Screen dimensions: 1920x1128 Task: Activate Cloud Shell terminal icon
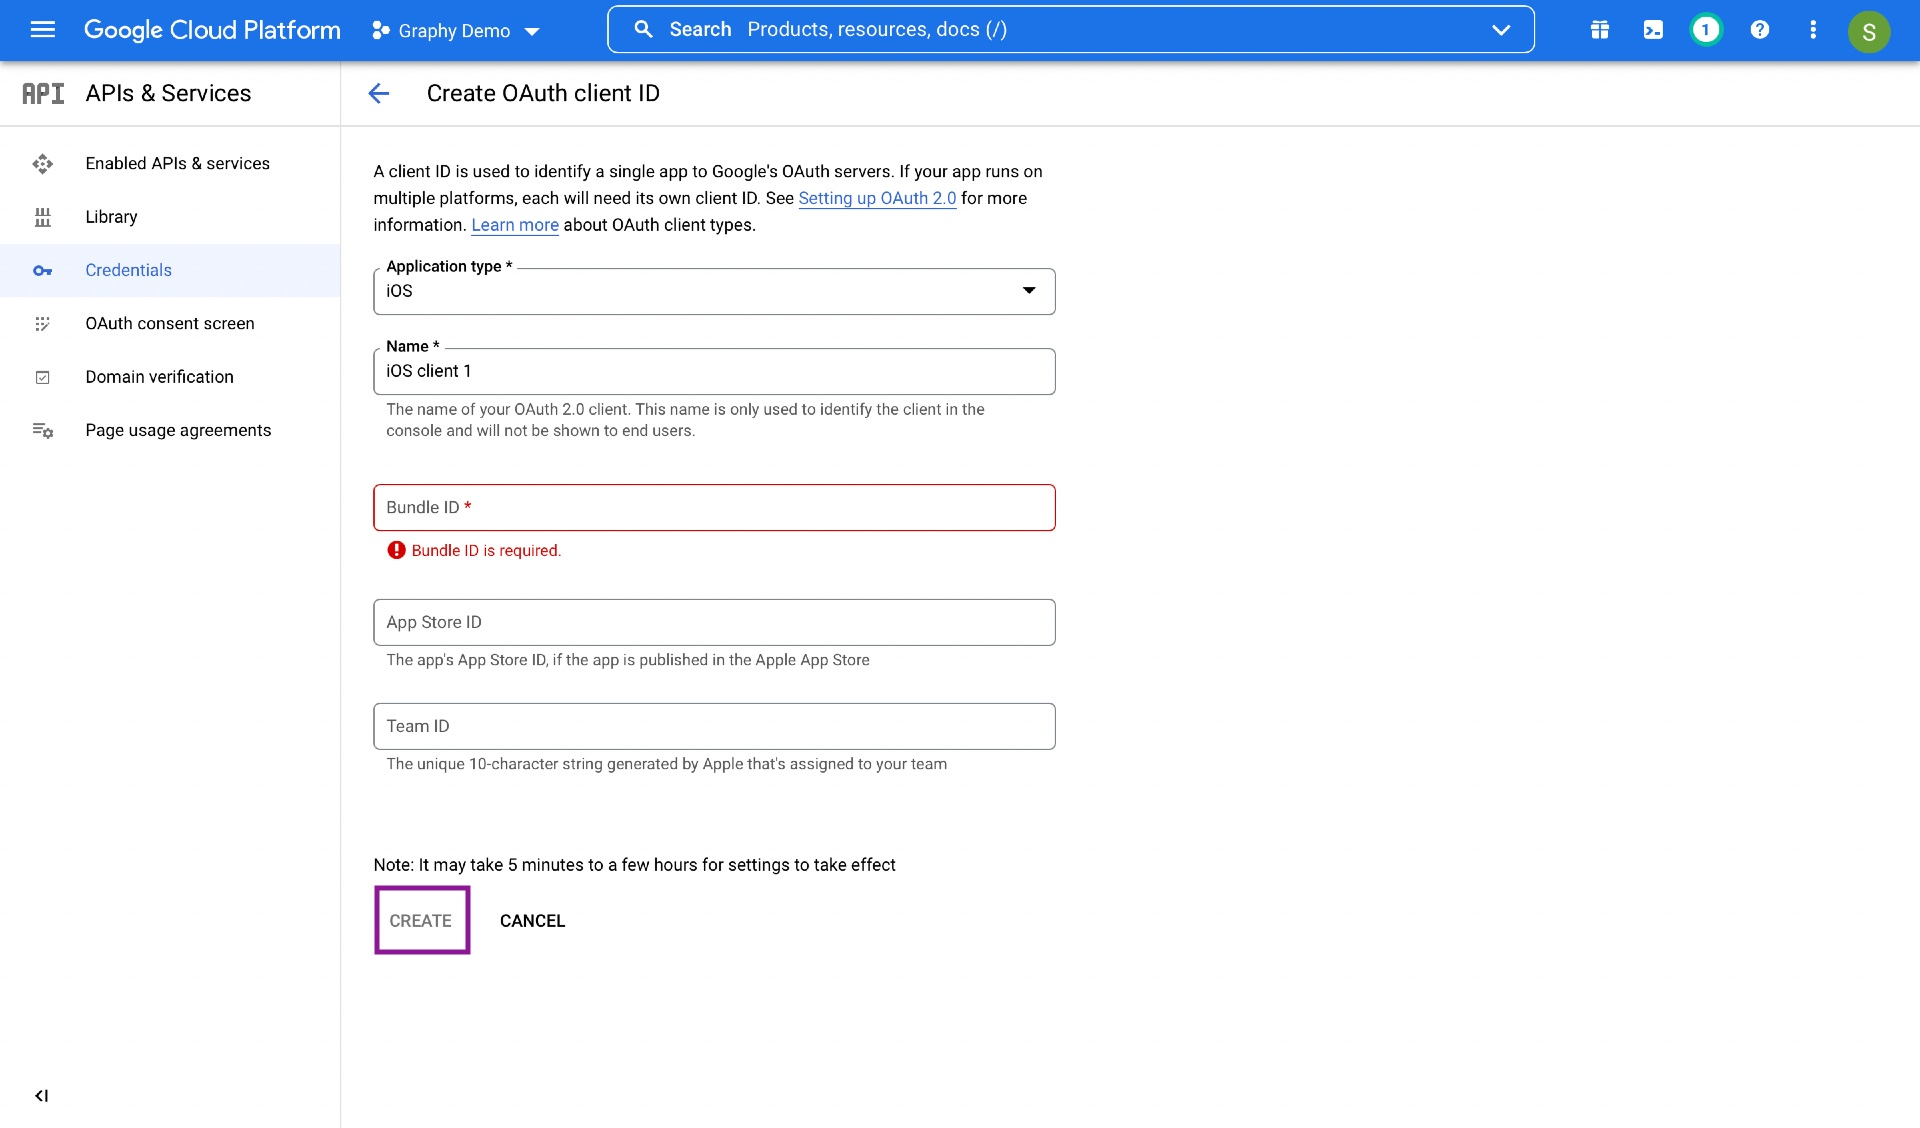[1653, 30]
